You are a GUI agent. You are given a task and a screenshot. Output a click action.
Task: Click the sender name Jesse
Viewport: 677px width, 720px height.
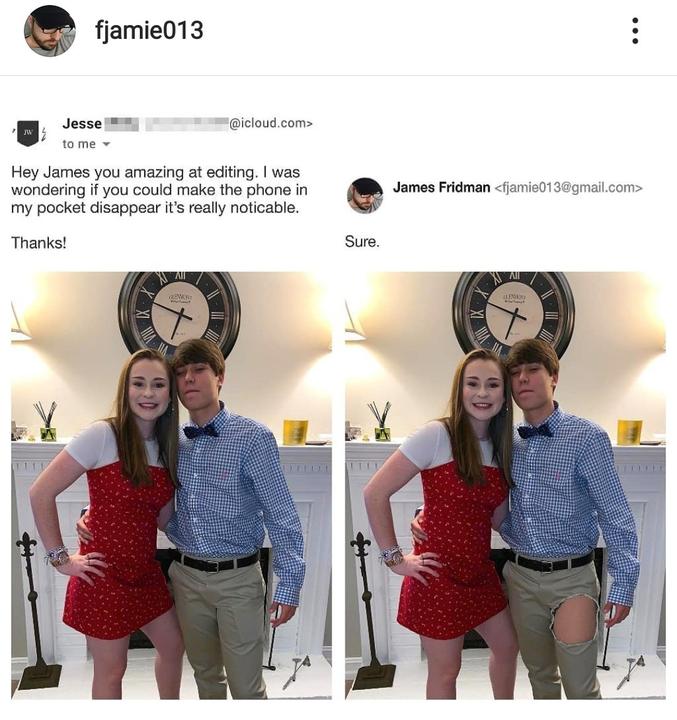82,124
